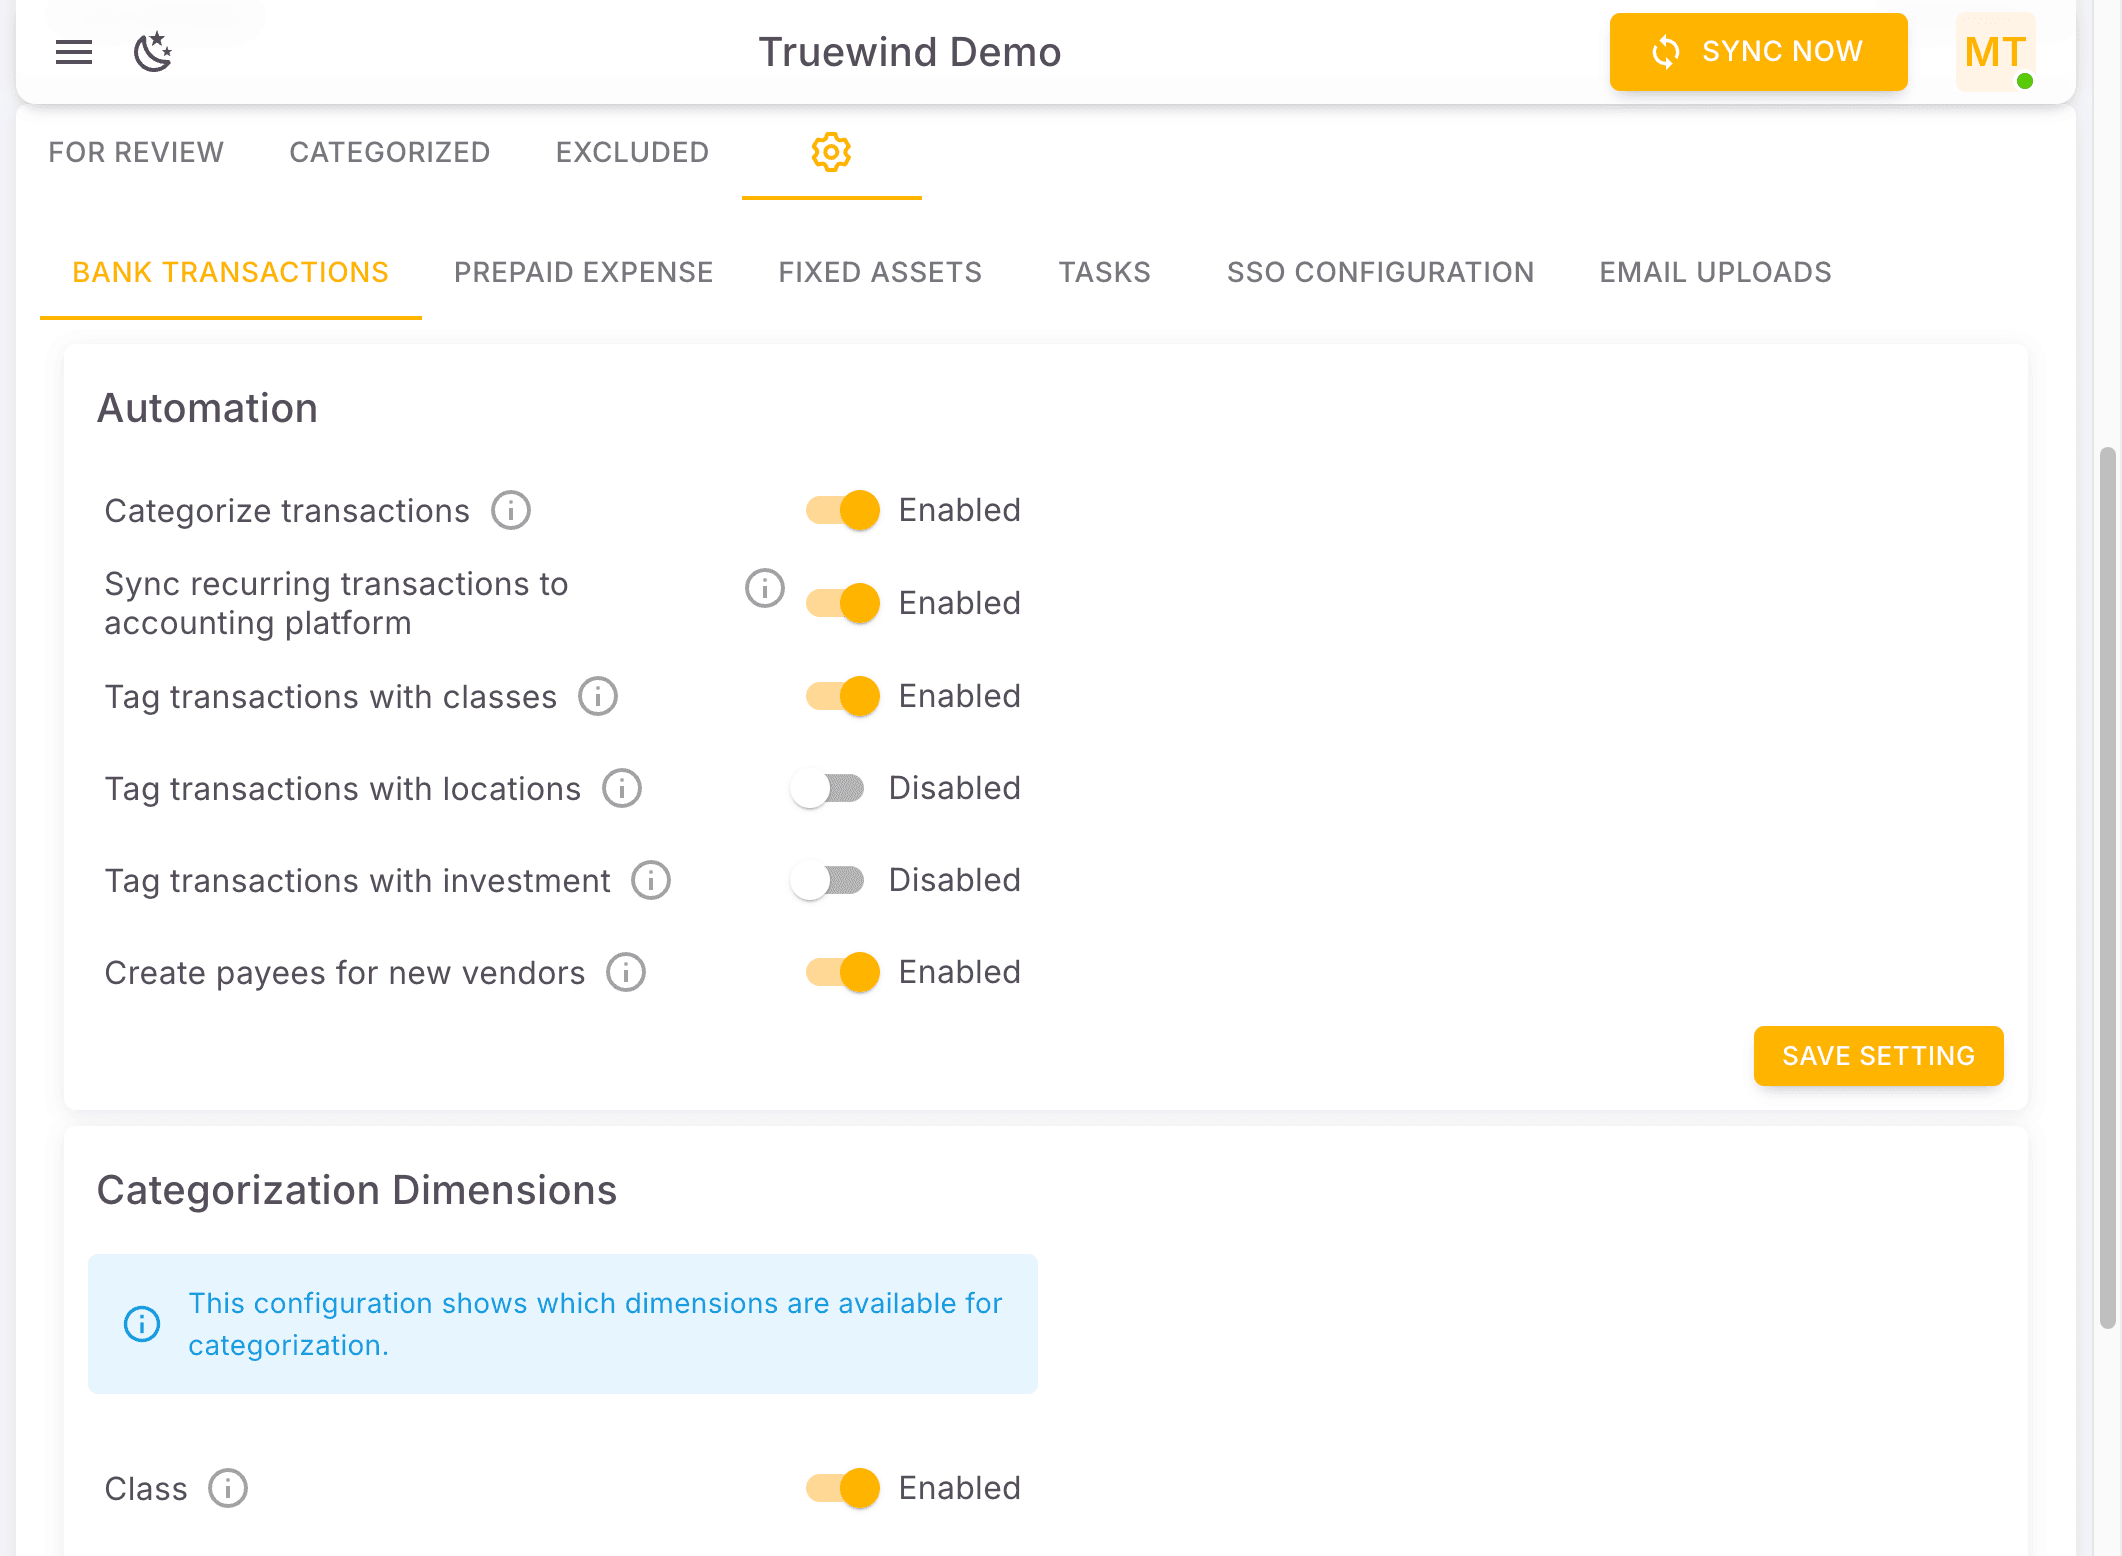Switch to the SSO CONFIGURATION tab

(x=1382, y=271)
